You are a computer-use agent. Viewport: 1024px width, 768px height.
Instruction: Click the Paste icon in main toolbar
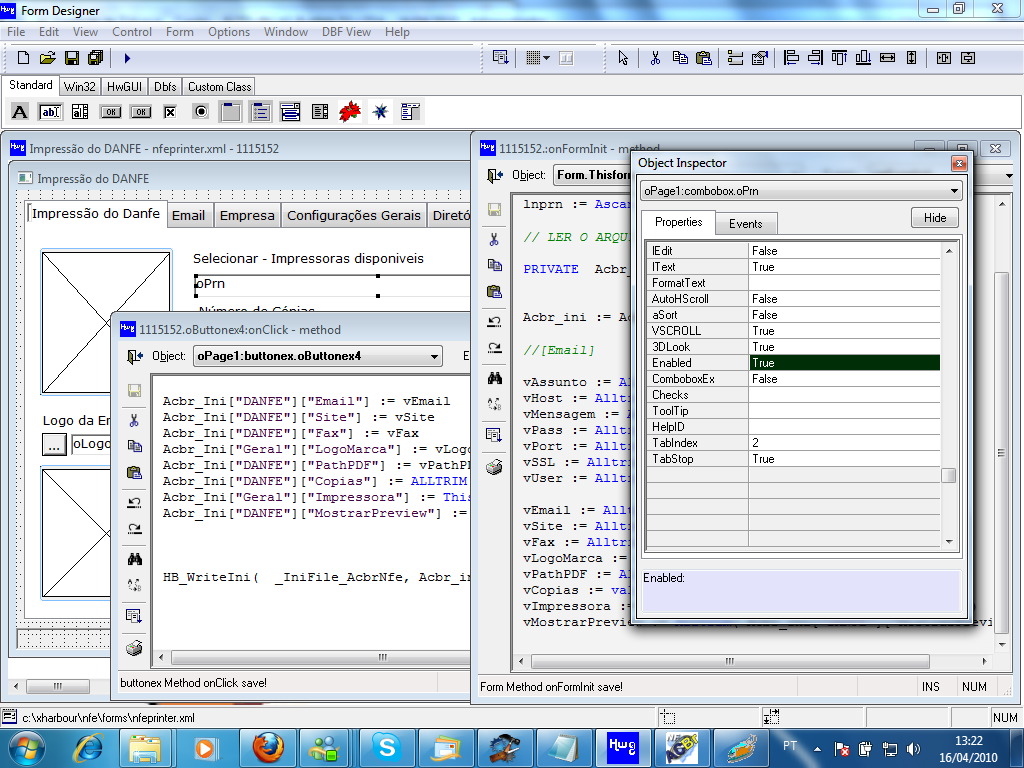703,58
